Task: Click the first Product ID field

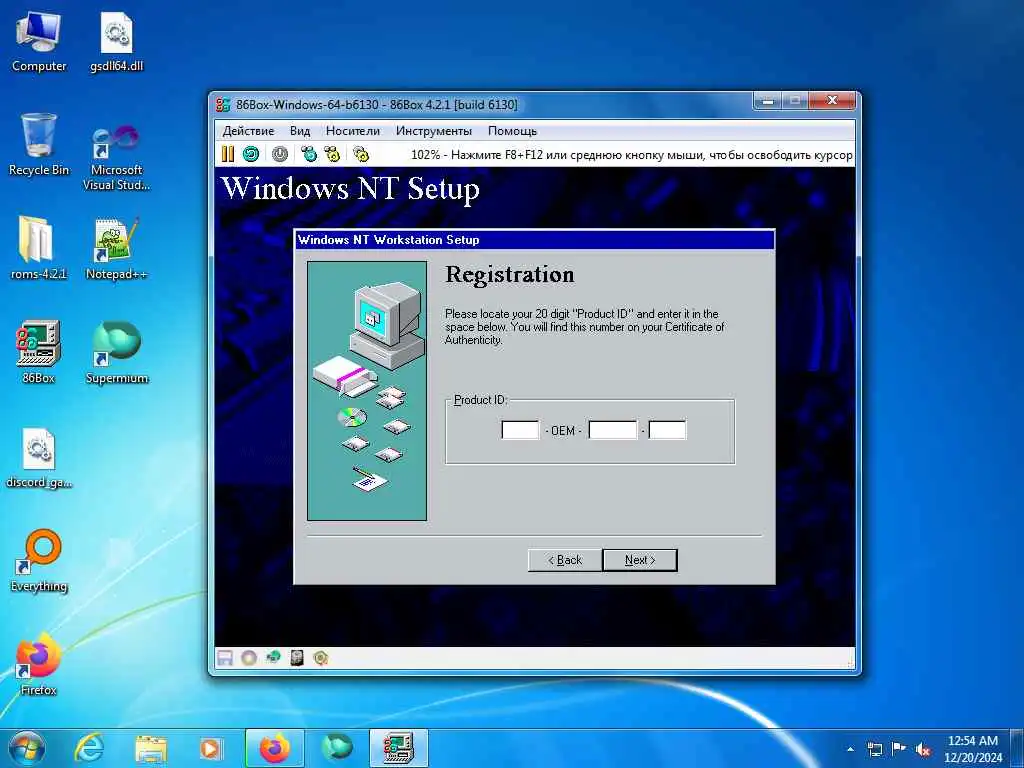Action: (x=520, y=430)
